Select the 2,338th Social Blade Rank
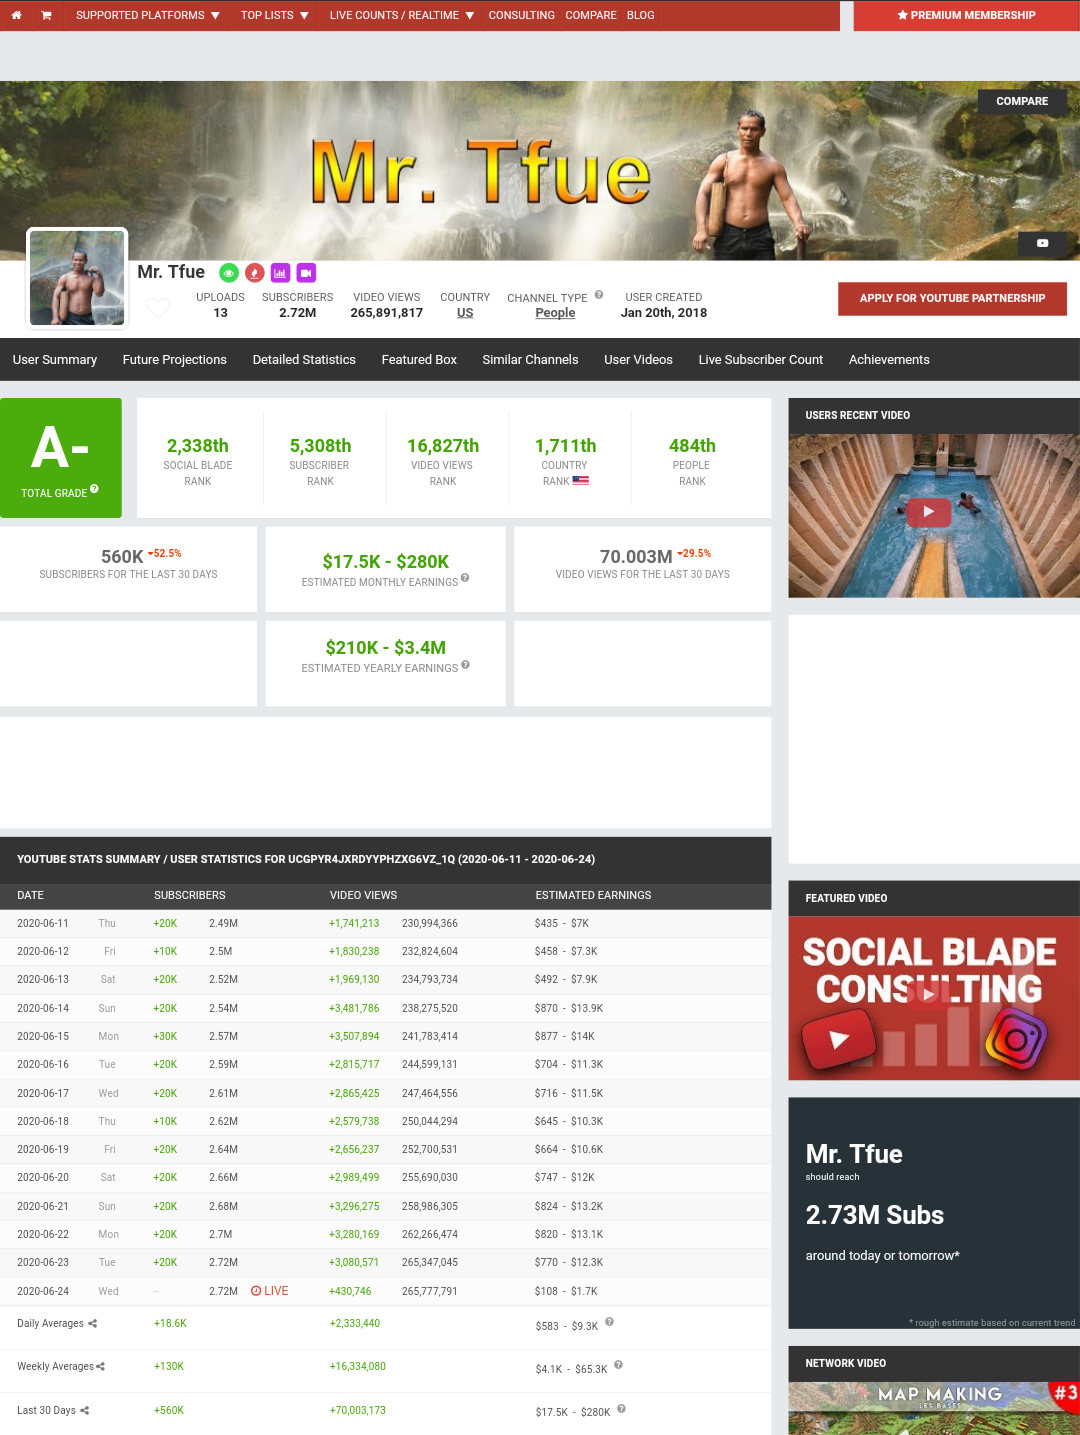This screenshot has width=1080, height=1435. tap(198, 446)
